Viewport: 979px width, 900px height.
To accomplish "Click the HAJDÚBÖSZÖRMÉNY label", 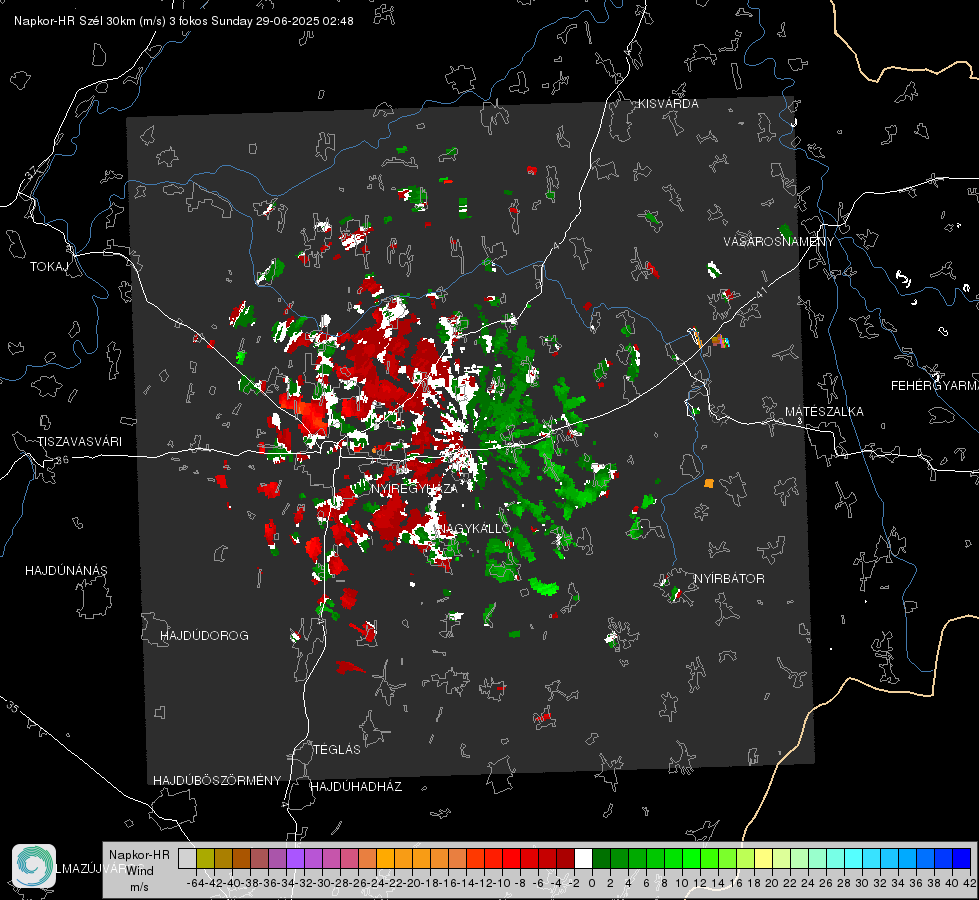I will click(x=217, y=781).
